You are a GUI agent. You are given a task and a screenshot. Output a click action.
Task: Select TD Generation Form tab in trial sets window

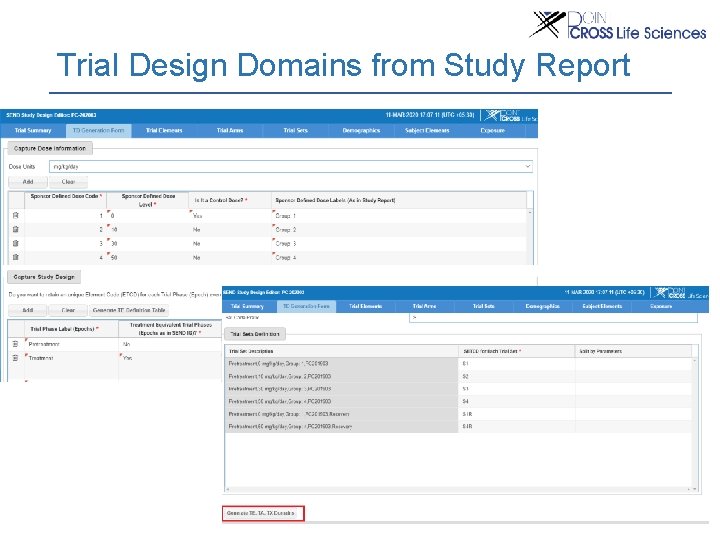click(306, 306)
